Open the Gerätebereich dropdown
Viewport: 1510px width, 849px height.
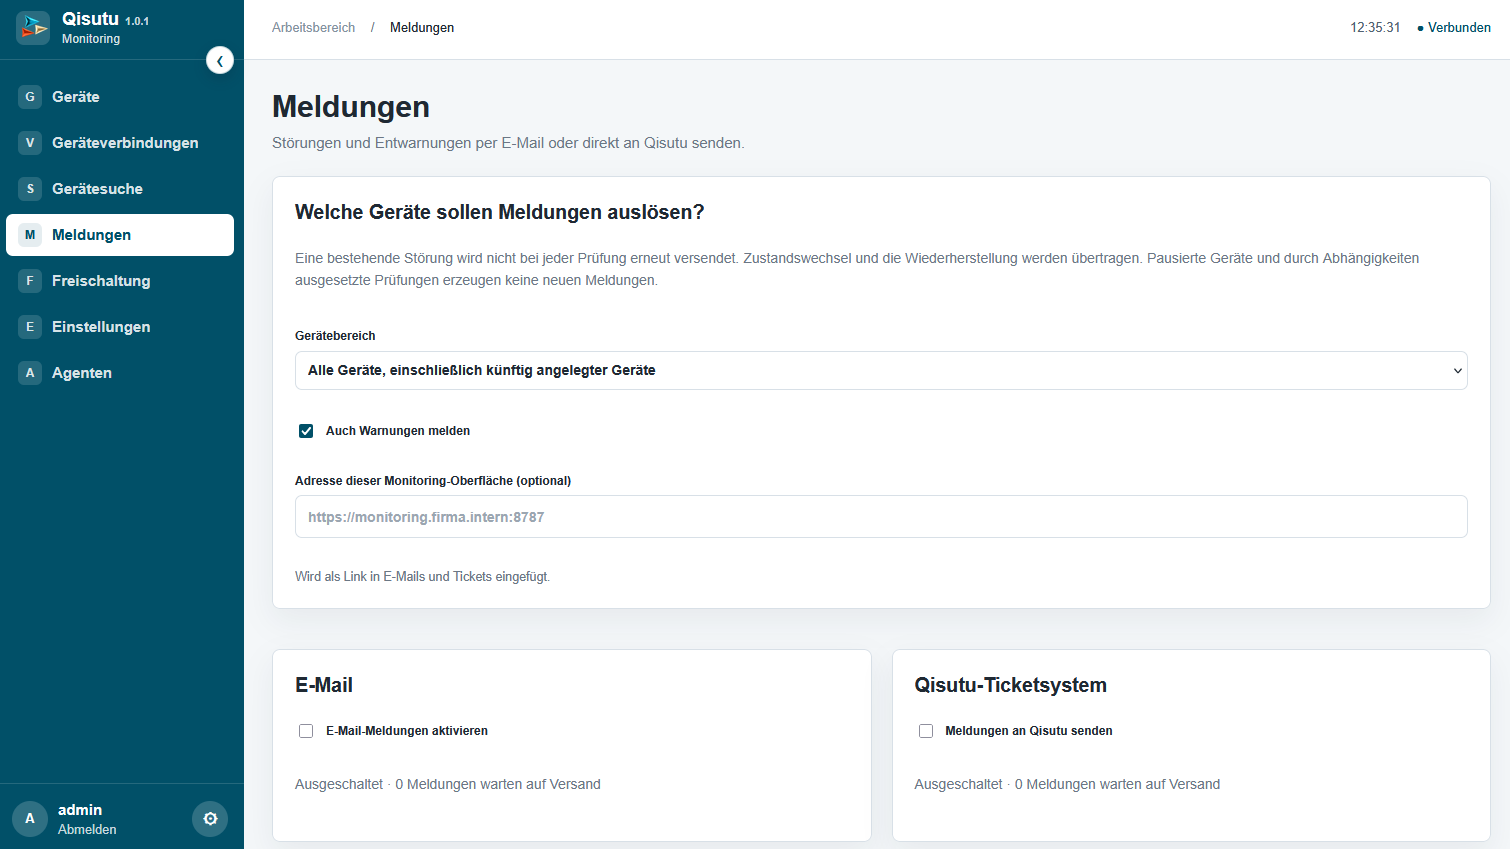pos(881,370)
